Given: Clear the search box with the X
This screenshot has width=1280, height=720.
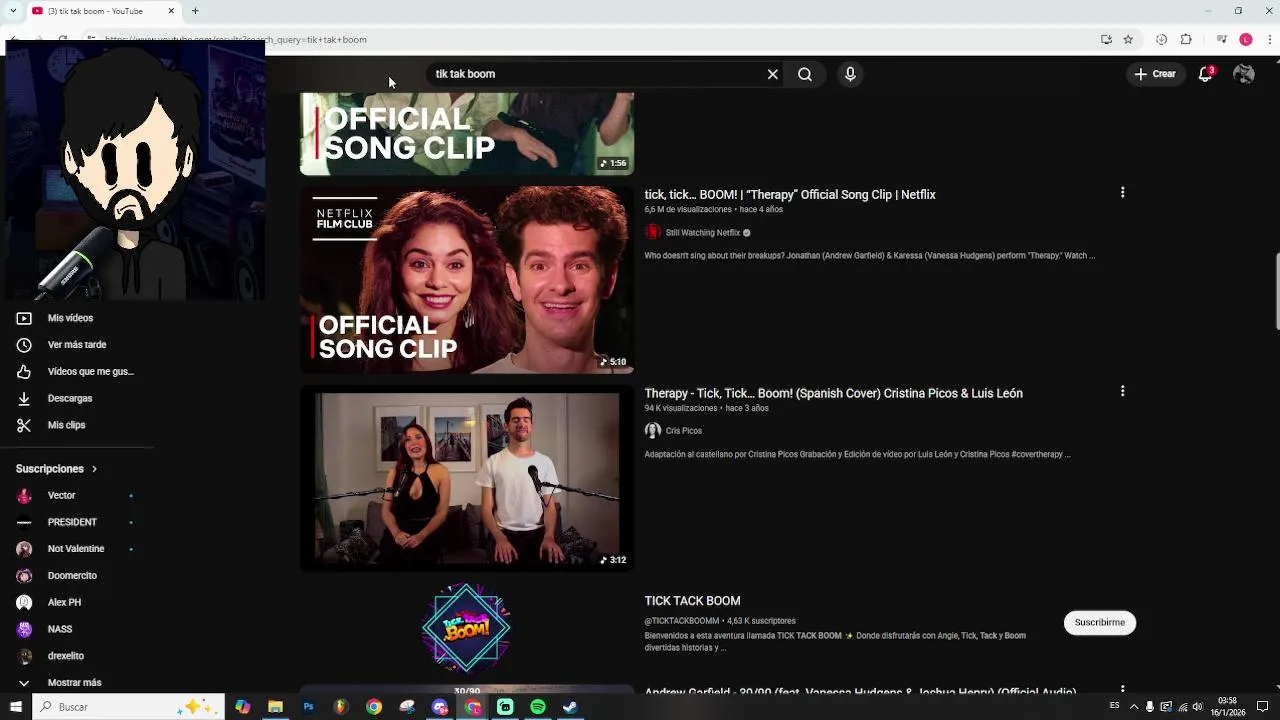Looking at the screenshot, I should point(772,74).
